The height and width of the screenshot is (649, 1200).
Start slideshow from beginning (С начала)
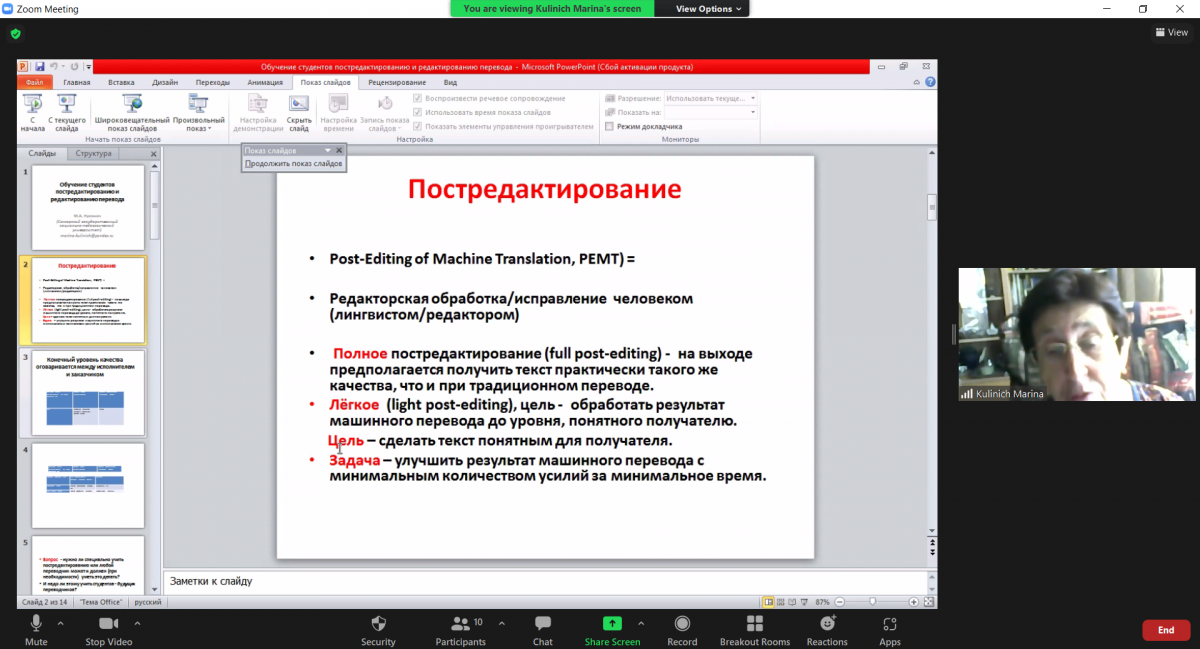[33, 113]
